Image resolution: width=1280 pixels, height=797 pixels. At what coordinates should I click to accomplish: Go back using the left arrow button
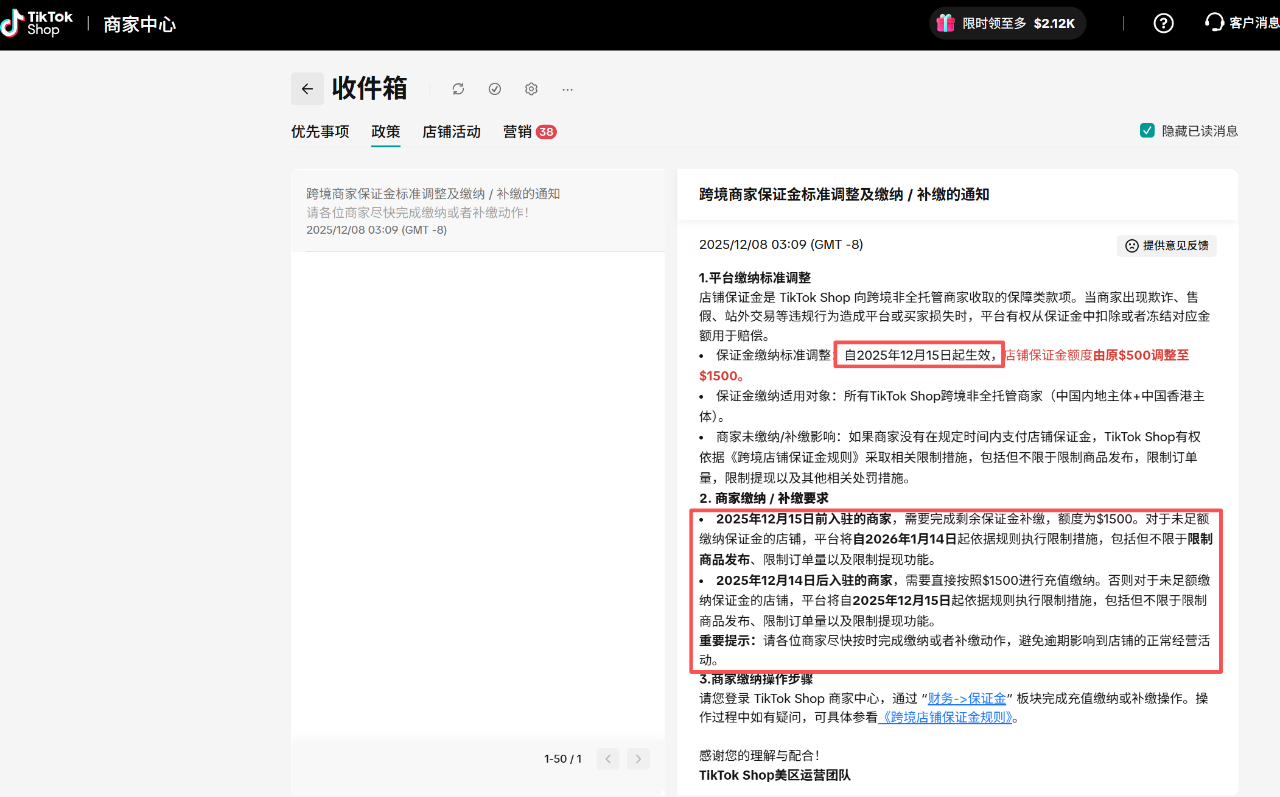point(307,89)
